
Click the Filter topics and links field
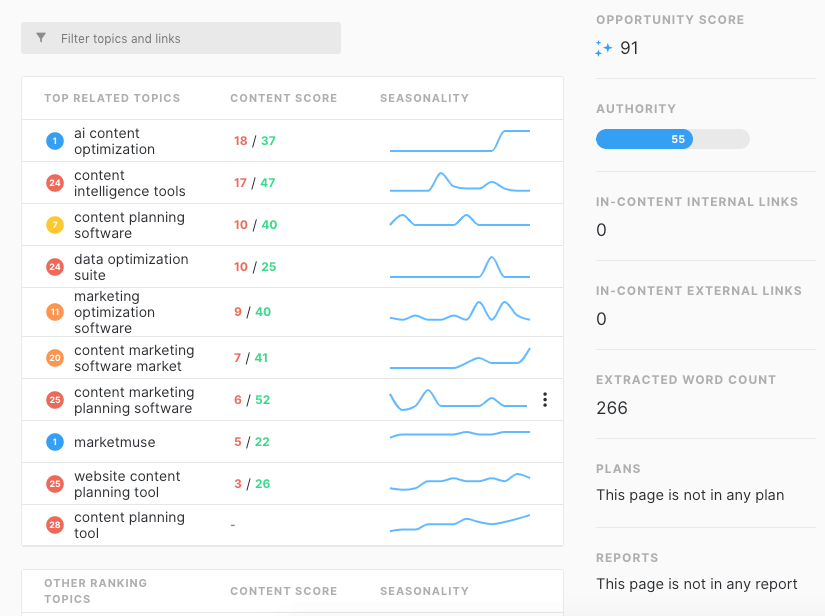point(190,38)
